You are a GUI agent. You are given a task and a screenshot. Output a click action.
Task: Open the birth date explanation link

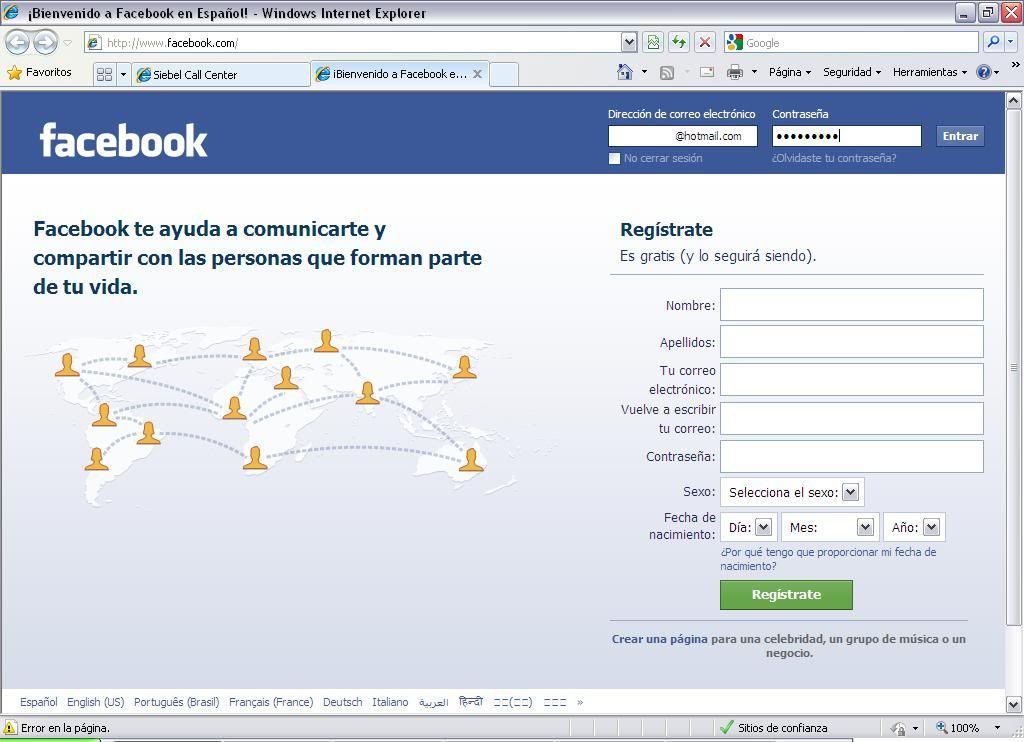coord(828,559)
